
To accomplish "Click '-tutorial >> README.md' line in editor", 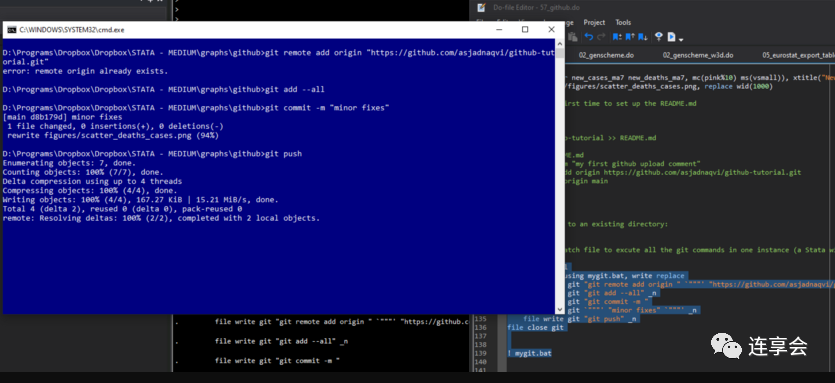I will (x=611, y=138).
